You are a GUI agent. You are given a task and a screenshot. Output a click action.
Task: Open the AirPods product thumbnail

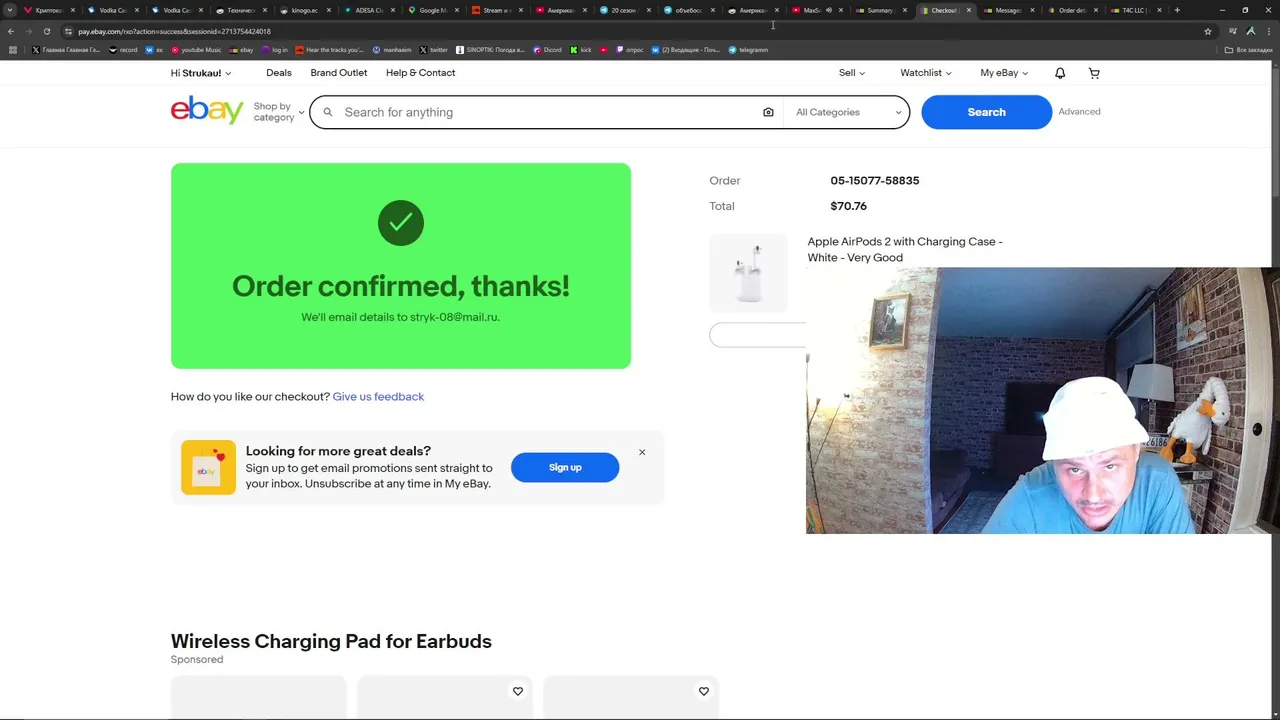[748, 273]
